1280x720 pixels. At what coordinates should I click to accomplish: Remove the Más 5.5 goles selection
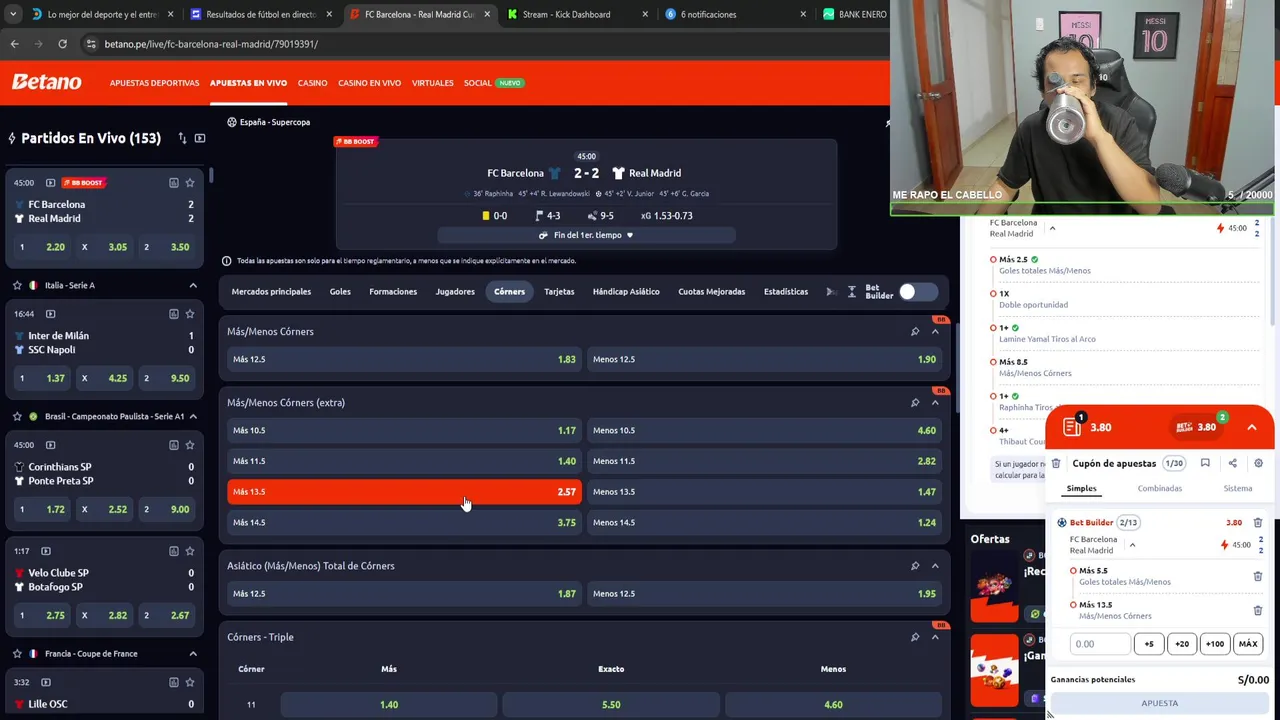1258,576
